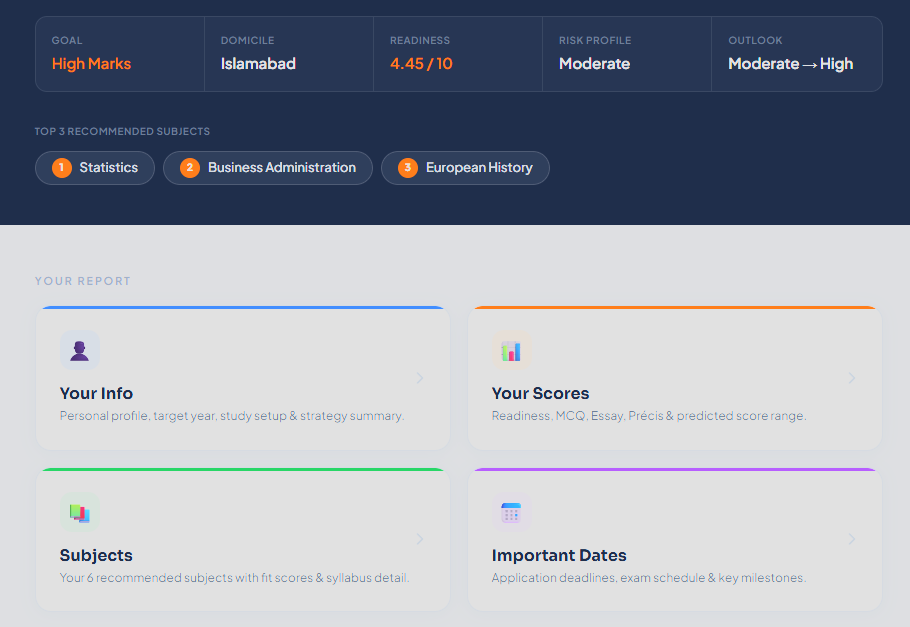Click the number 2 badge beside Business Administration
910x627 pixels.
(x=190, y=168)
